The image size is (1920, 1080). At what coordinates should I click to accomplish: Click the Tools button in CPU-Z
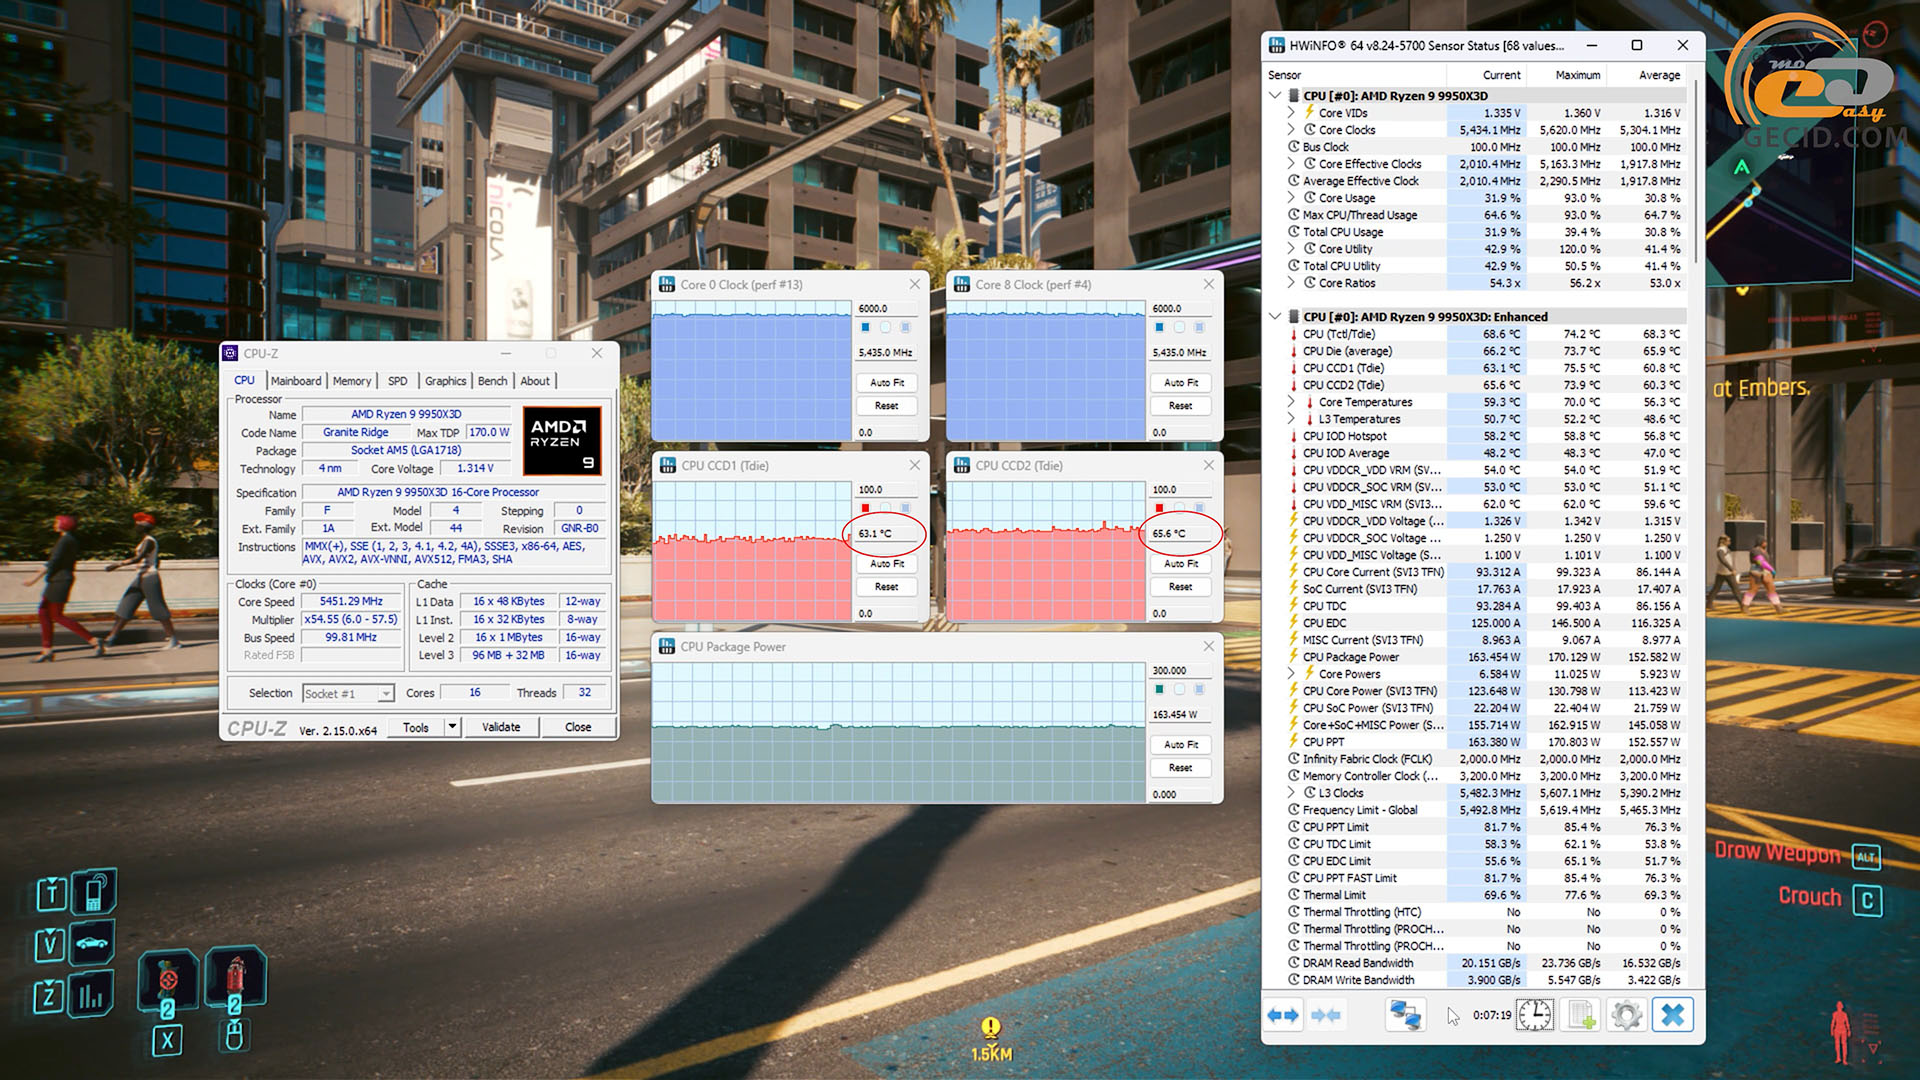[x=416, y=727]
